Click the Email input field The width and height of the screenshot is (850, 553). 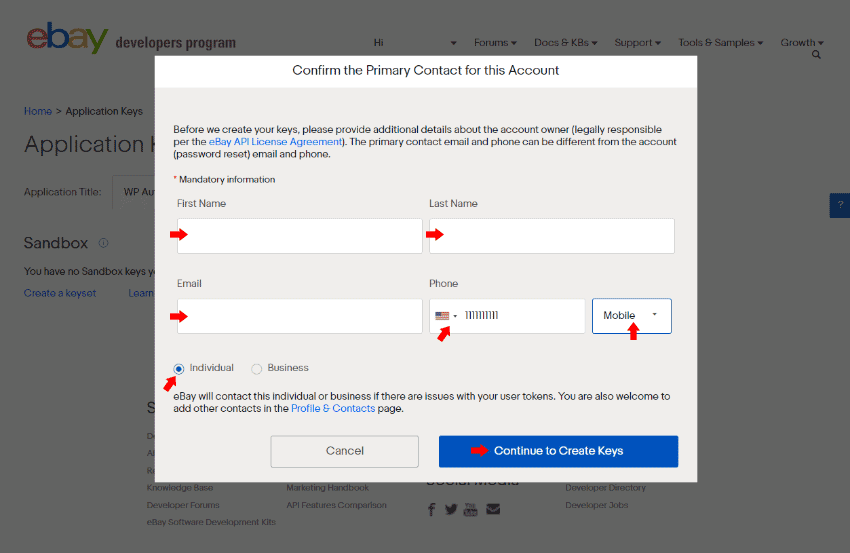300,316
